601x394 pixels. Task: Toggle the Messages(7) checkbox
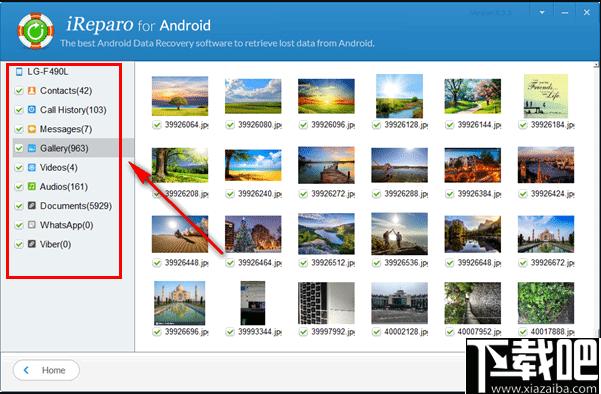[x=19, y=129]
